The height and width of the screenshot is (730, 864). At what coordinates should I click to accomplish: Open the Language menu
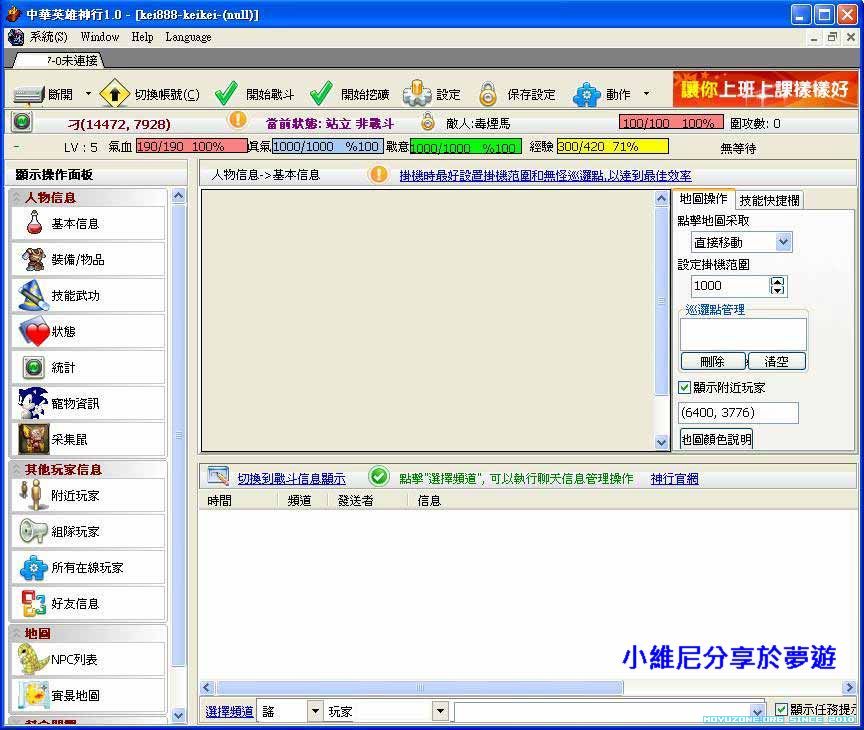coord(188,37)
